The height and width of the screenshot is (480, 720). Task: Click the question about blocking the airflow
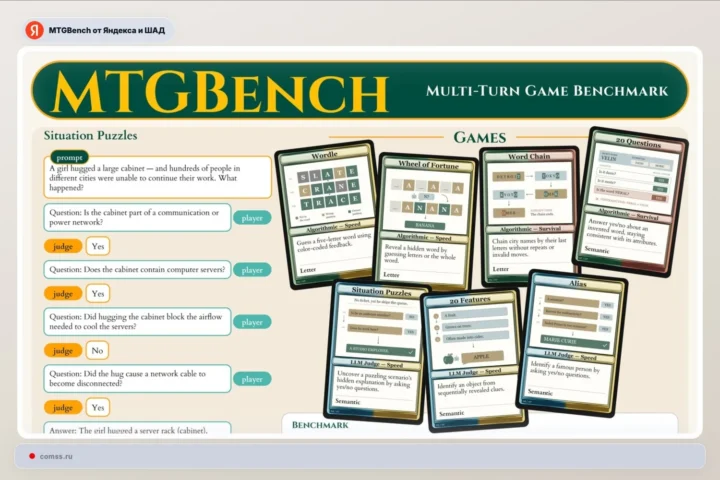tap(137, 322)
